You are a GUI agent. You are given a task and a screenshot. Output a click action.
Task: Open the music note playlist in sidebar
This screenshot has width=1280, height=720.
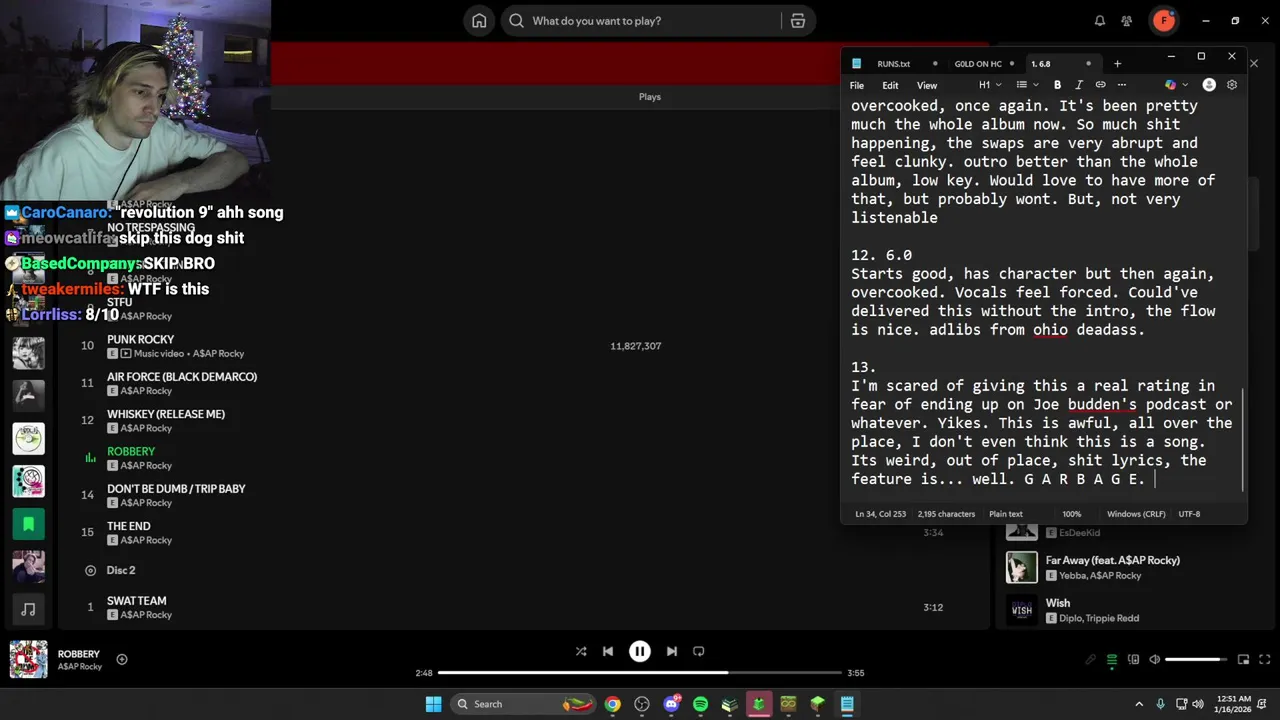(28, 609)
